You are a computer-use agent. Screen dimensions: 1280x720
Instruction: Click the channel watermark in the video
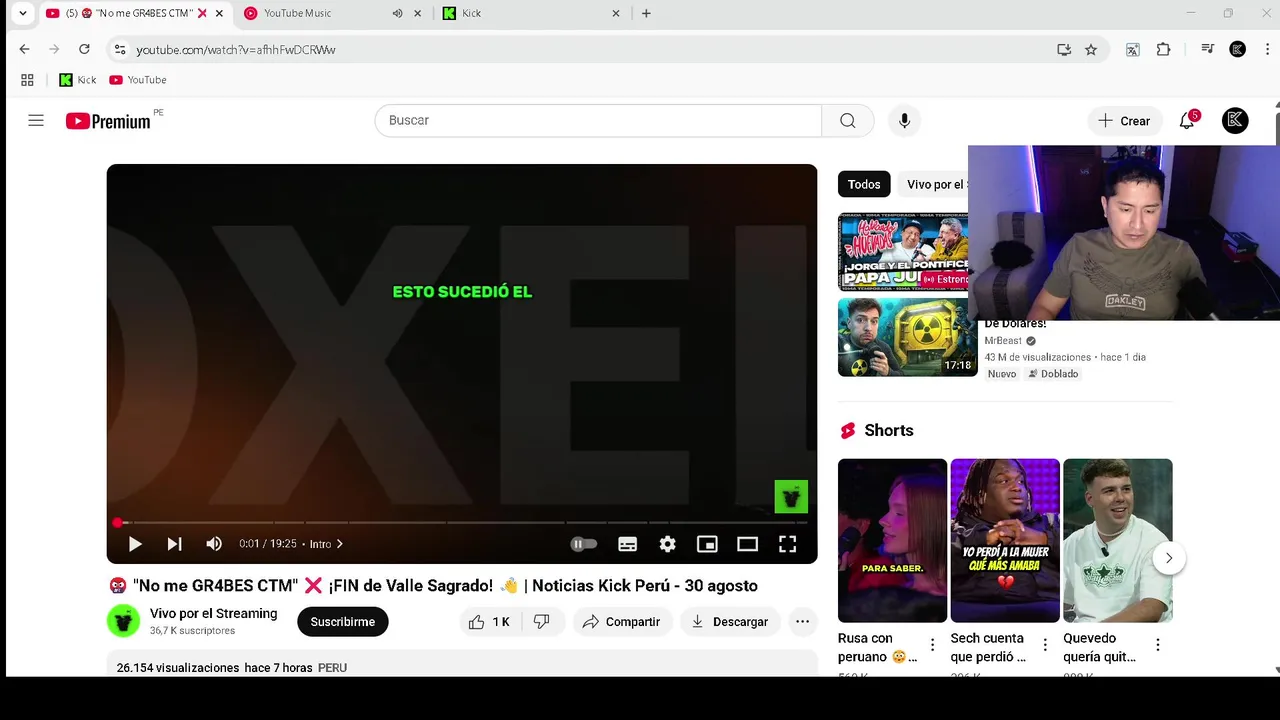[x=791, y=497]
